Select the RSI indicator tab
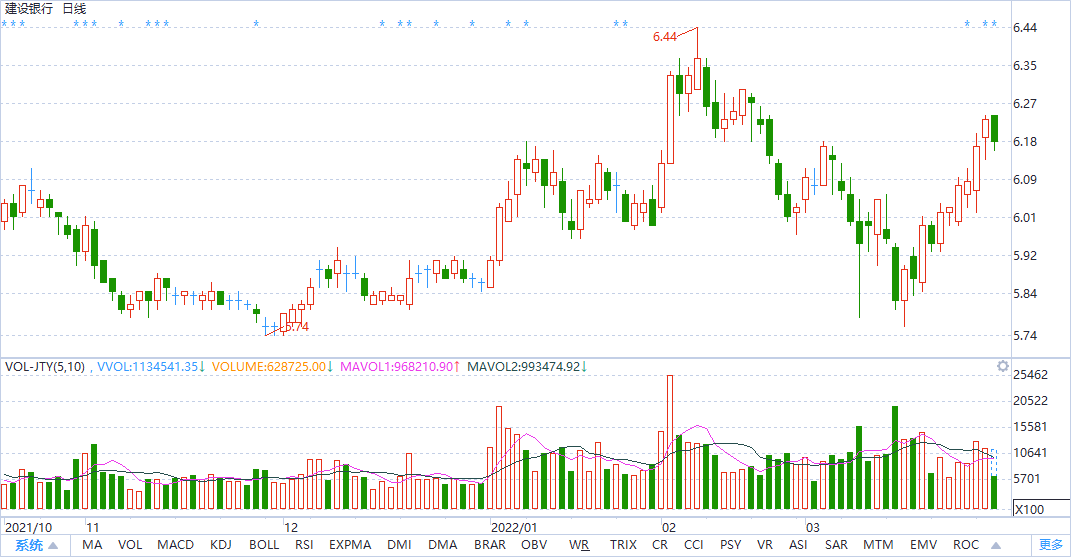The width and height of the screenshot is (1071, 557). pyautogui.click(x=304, y=545)
